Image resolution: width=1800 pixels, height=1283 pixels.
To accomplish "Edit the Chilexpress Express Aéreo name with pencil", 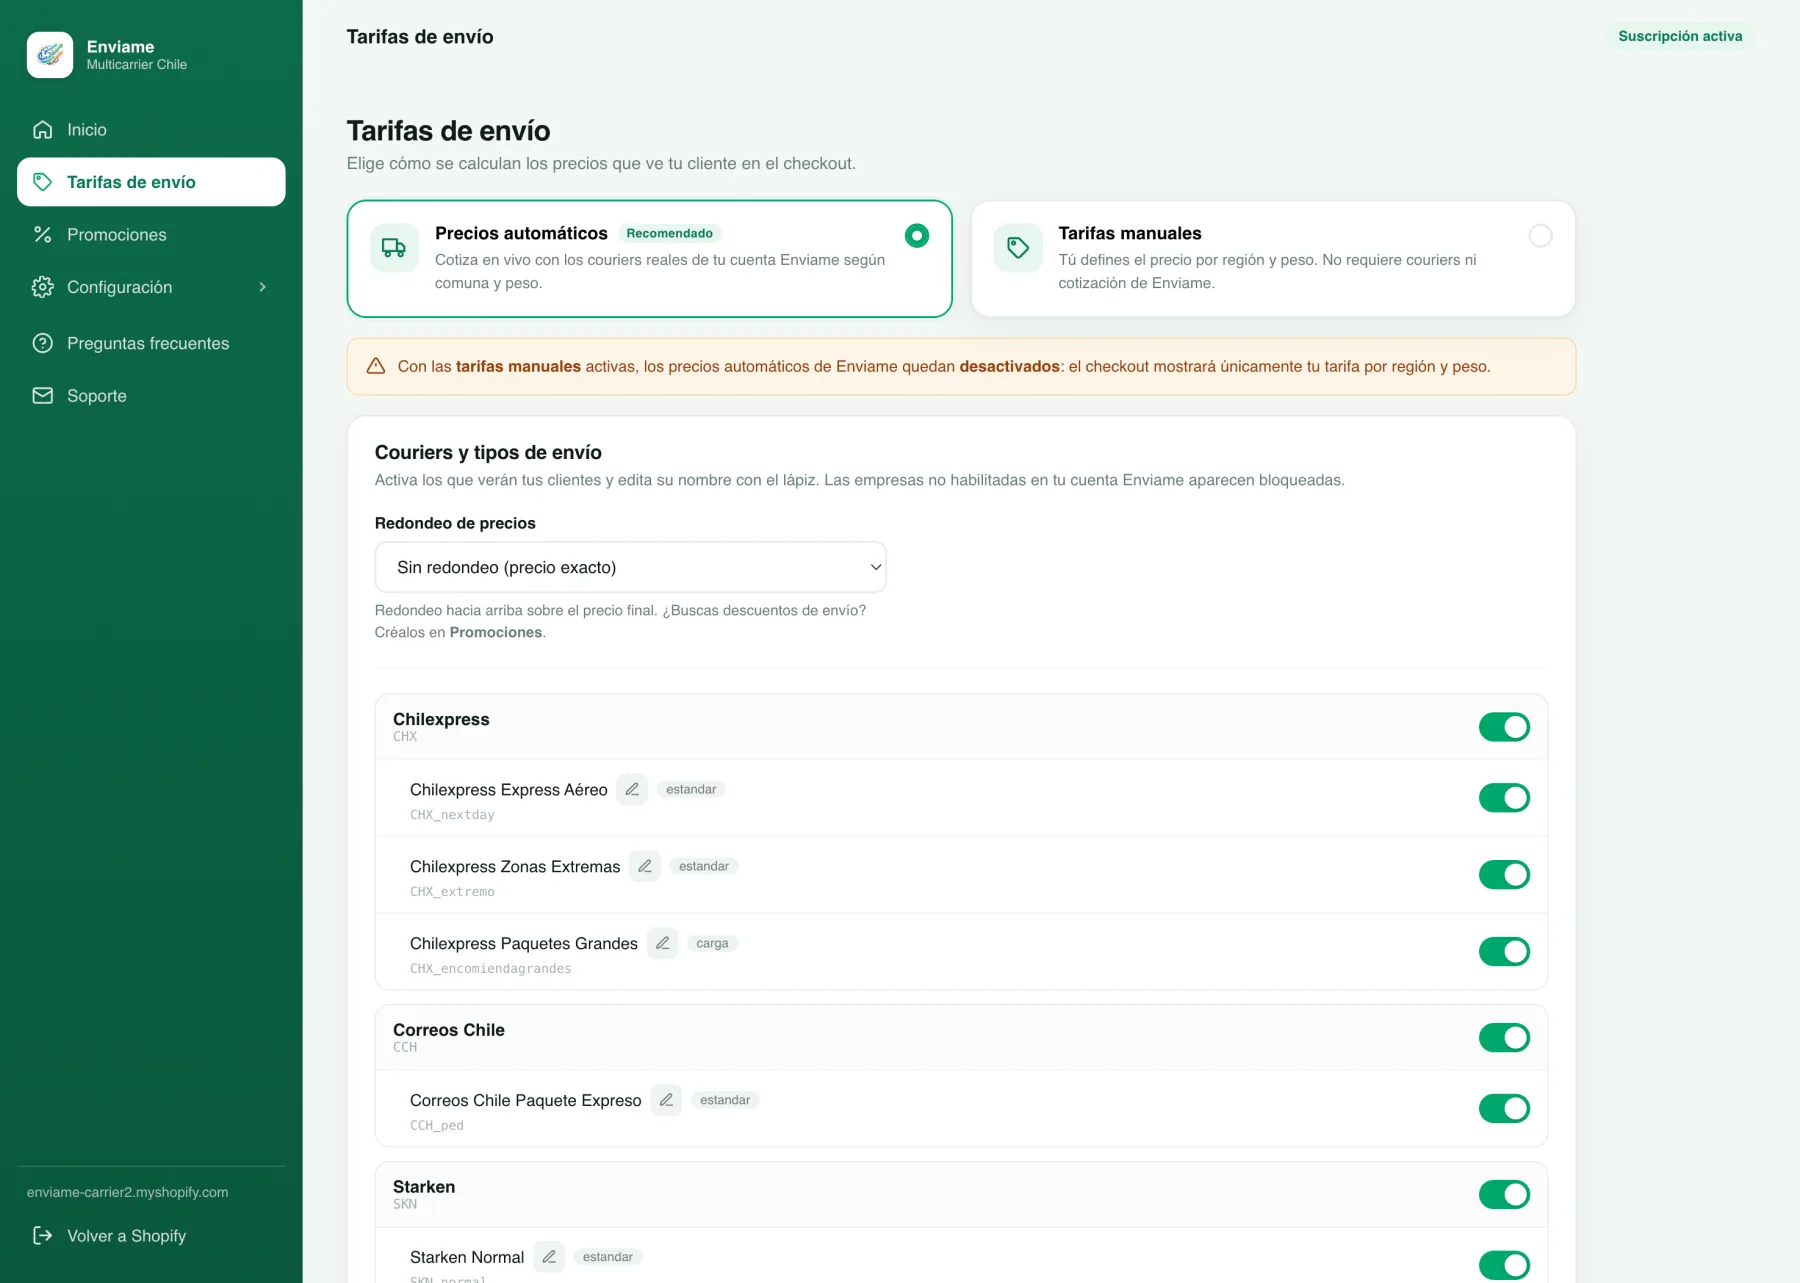I will point(632,789).
